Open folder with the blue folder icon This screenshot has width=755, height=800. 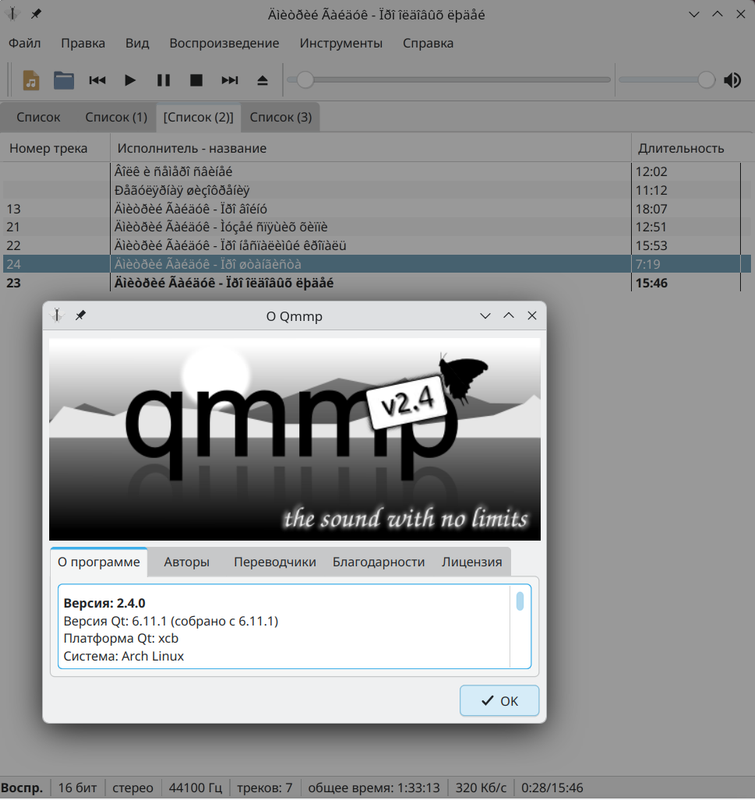(x=64, y=80)
